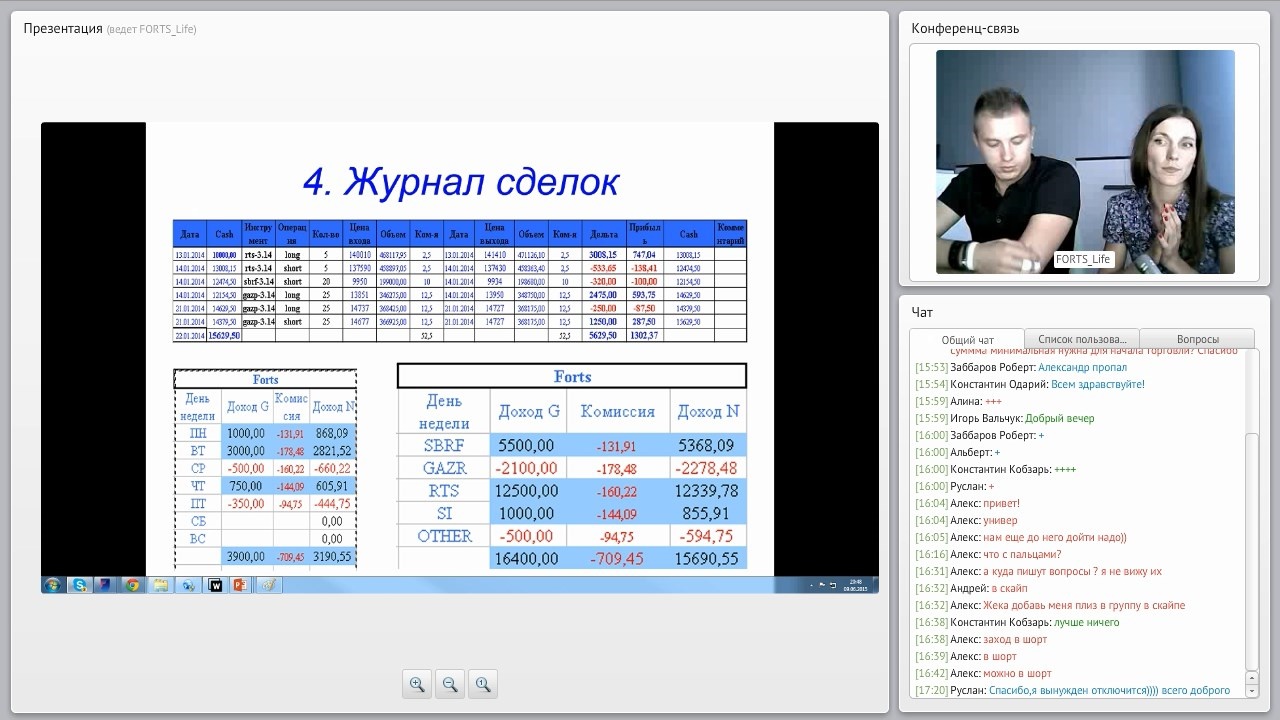The width and height of the screenshot is (1280, 720).
Task: Click the chat scrollbar down arrow
Action: point(1252,690)
